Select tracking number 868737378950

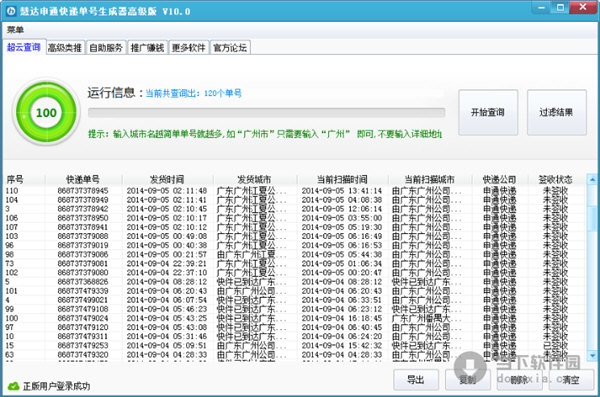(x=83, y=218)
